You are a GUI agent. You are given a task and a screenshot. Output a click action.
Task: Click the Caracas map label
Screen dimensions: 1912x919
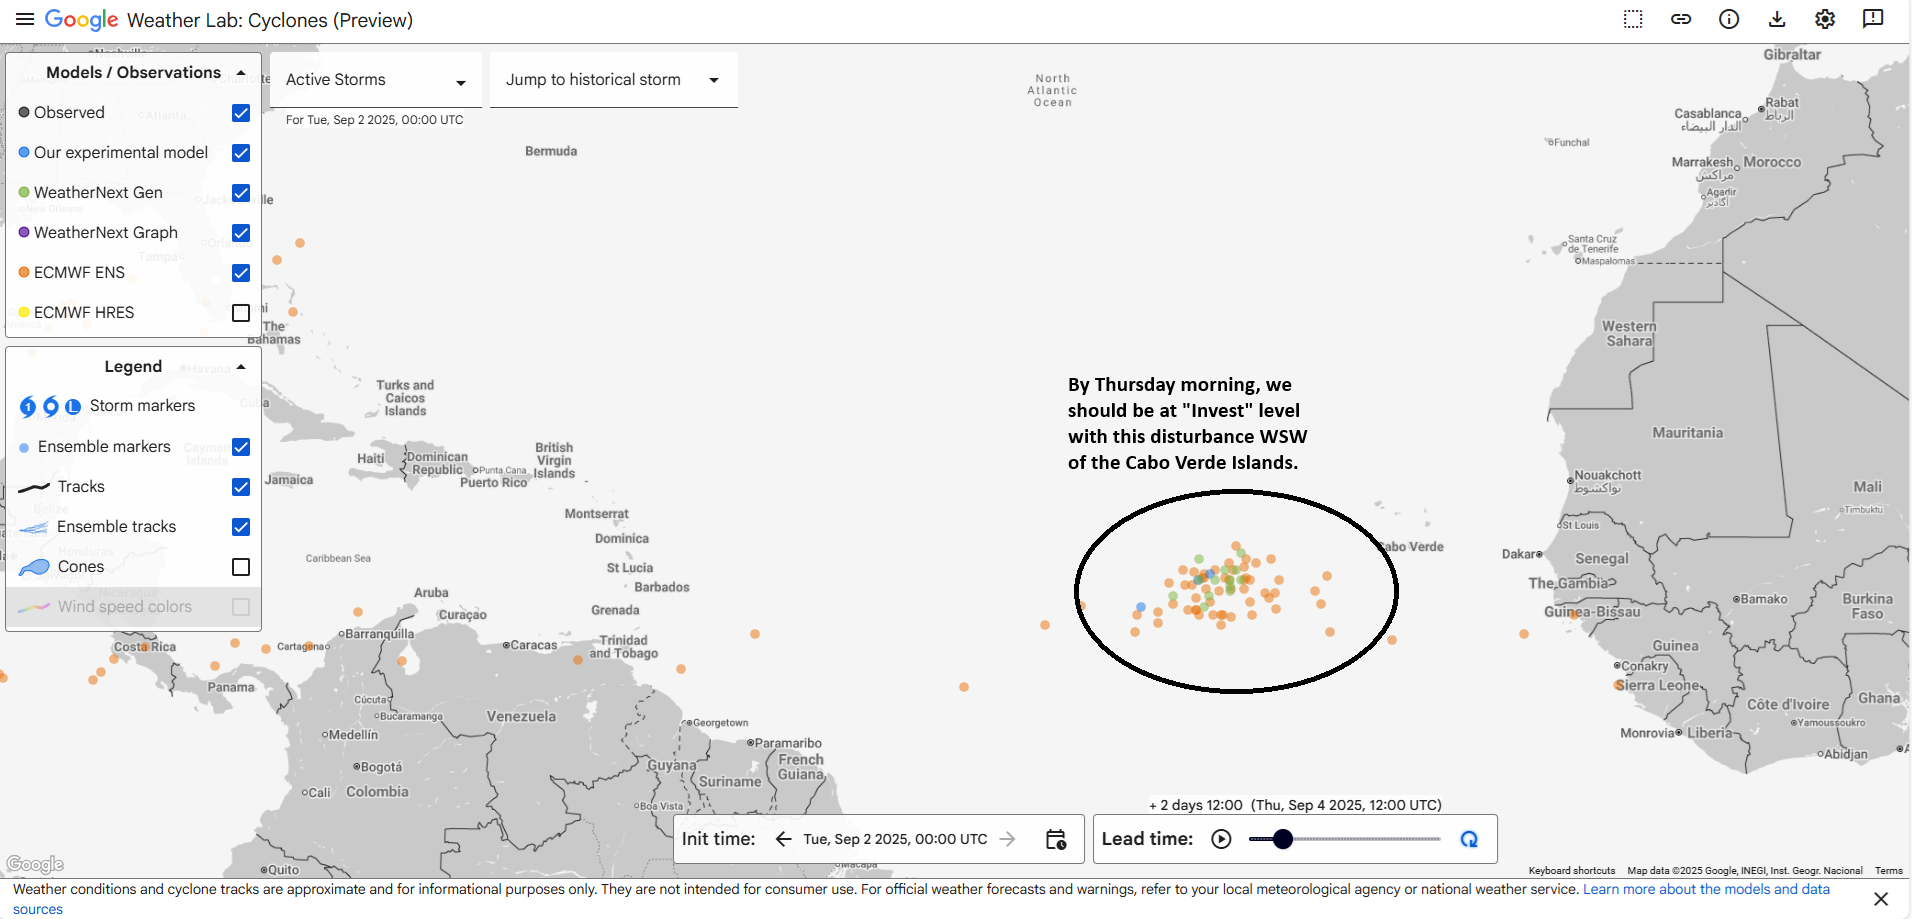(x=534, y=645)
